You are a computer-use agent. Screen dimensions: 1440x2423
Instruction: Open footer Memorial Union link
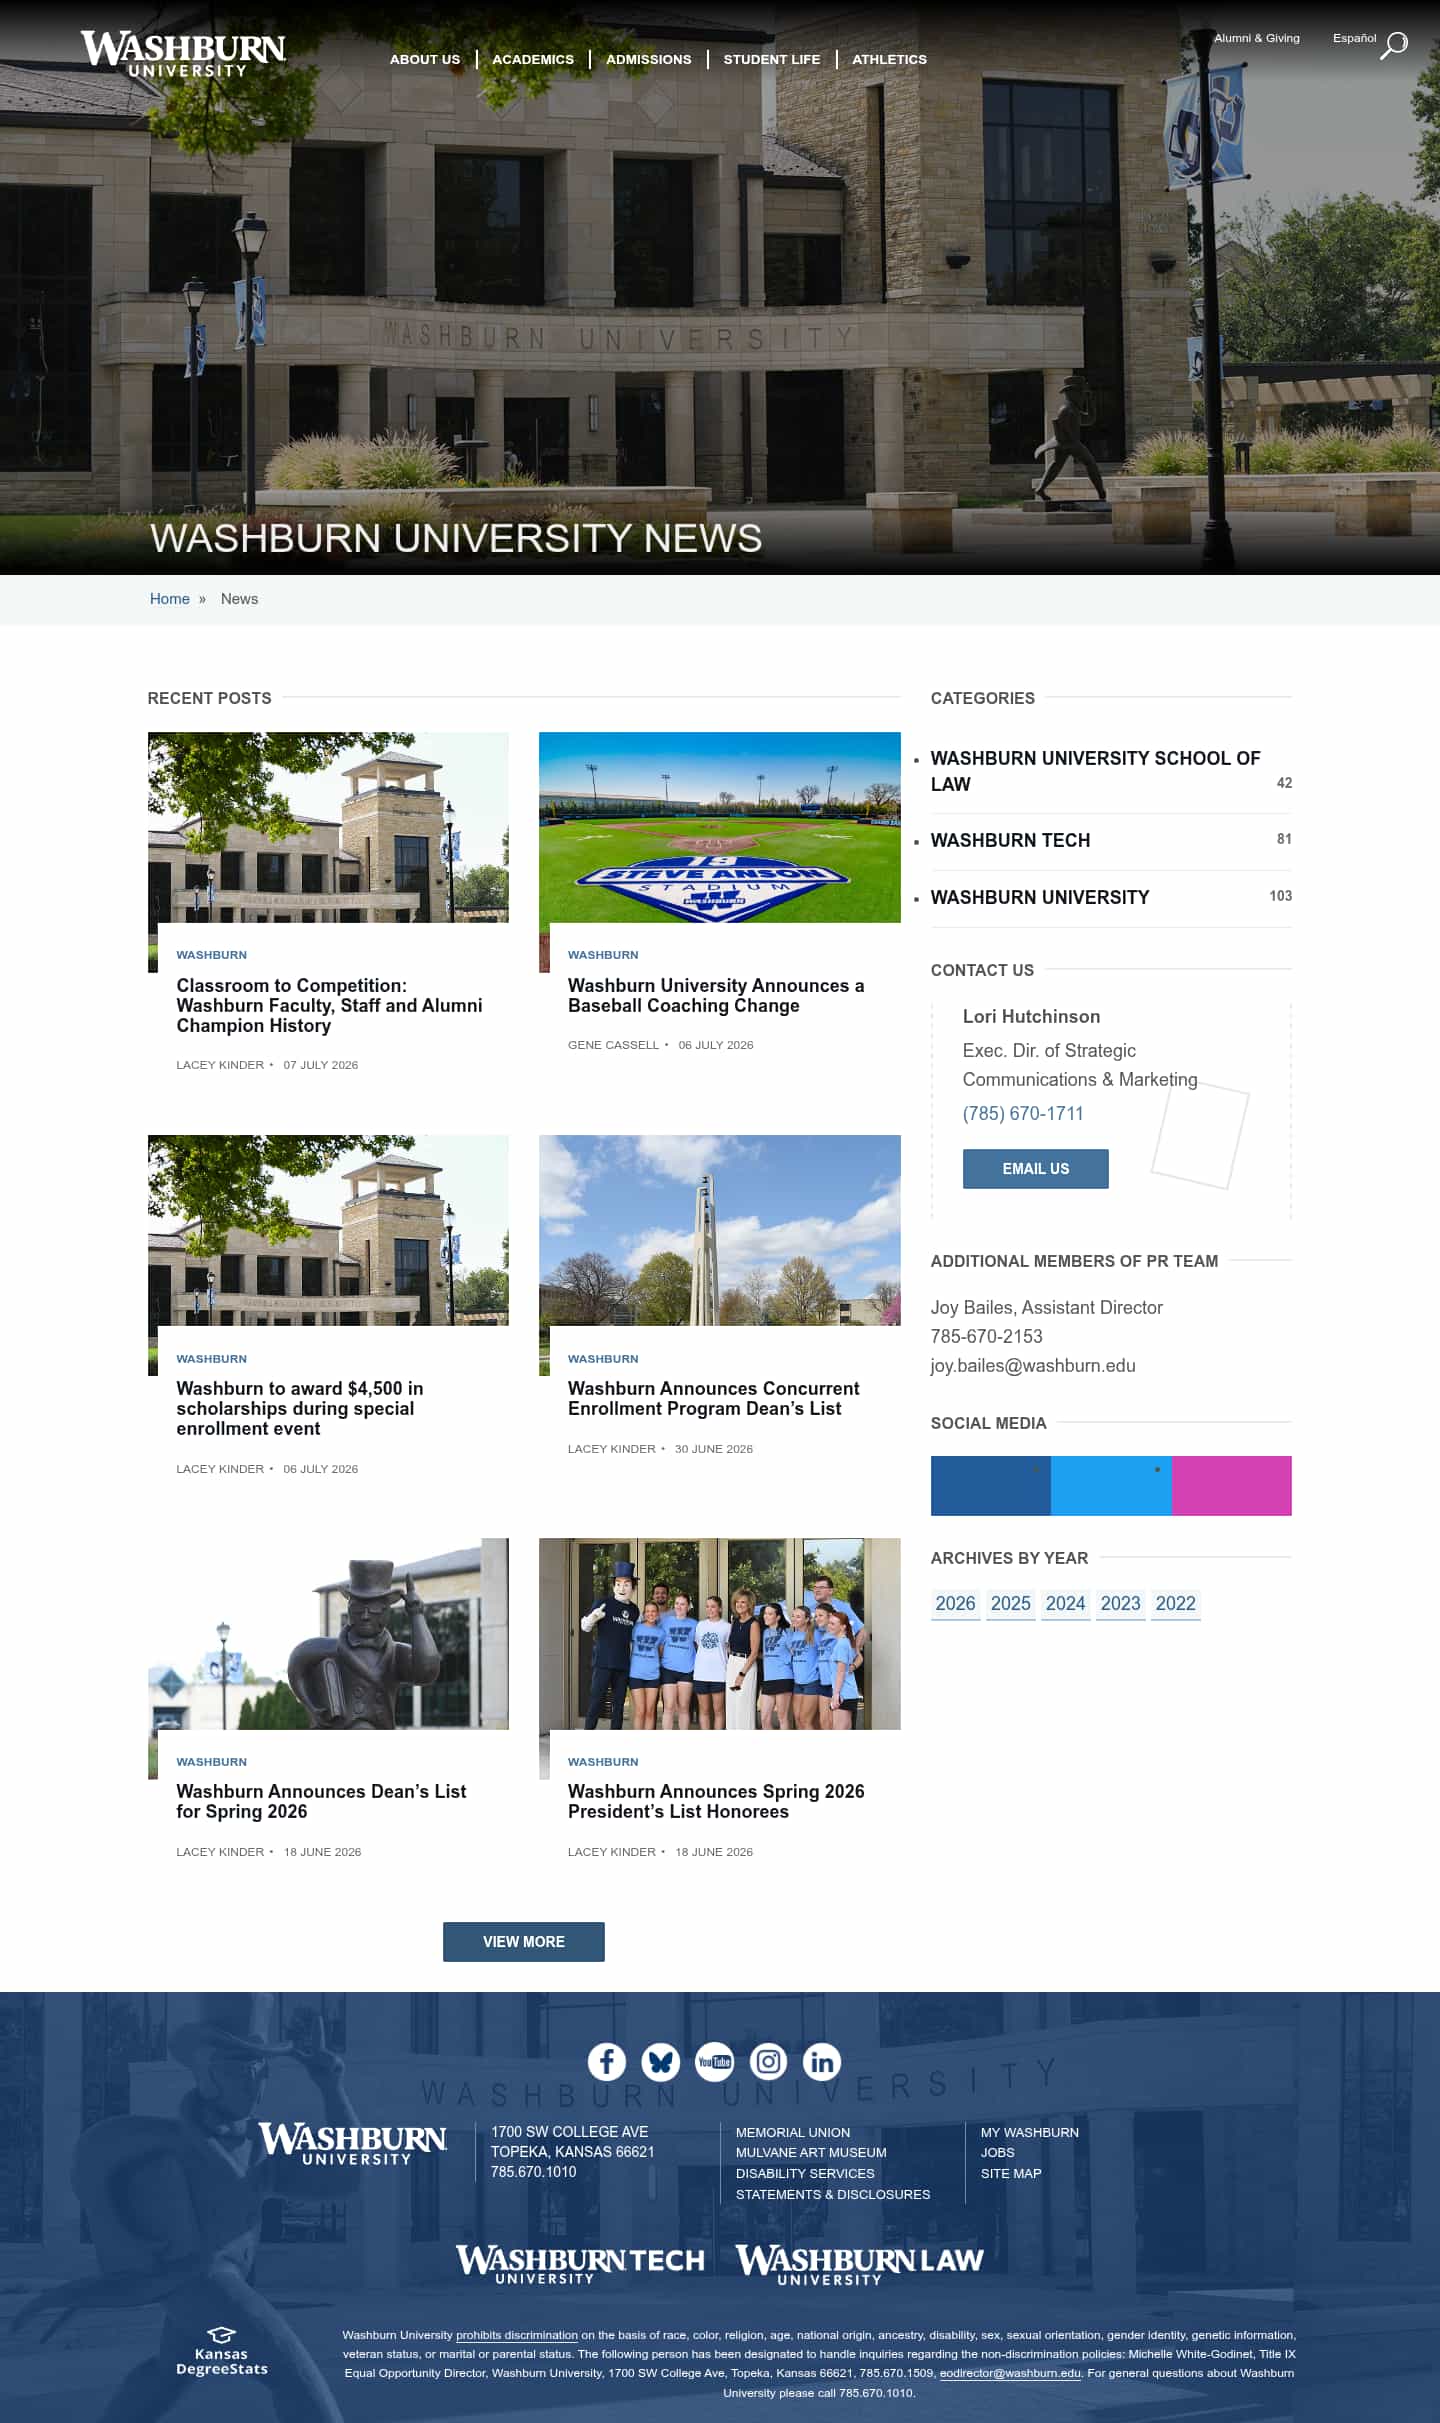(793, 2132)
